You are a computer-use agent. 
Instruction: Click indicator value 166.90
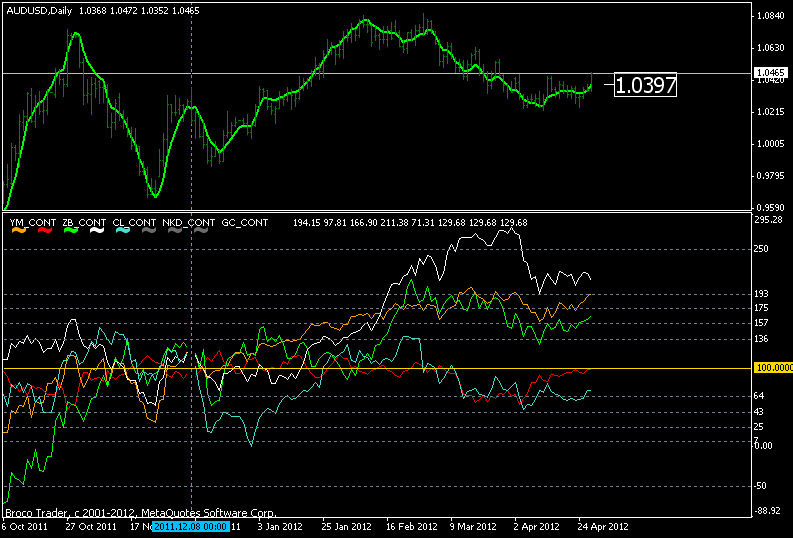click(x=363, y=222)
